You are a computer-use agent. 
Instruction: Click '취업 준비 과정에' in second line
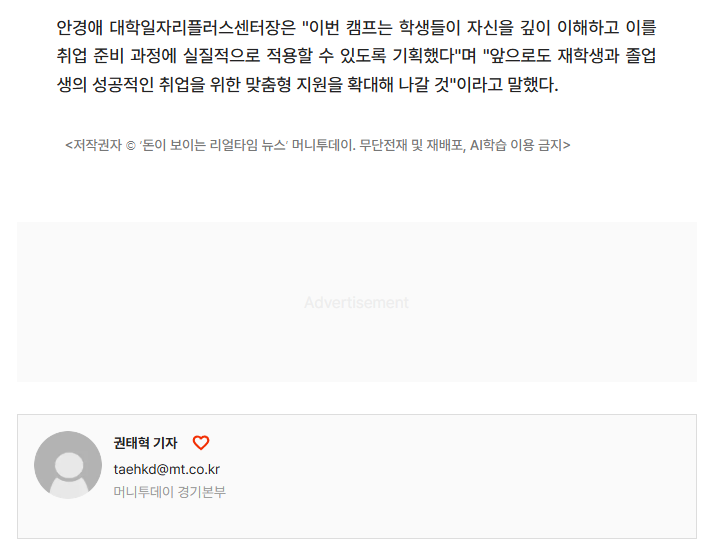(x=117, y=56)
